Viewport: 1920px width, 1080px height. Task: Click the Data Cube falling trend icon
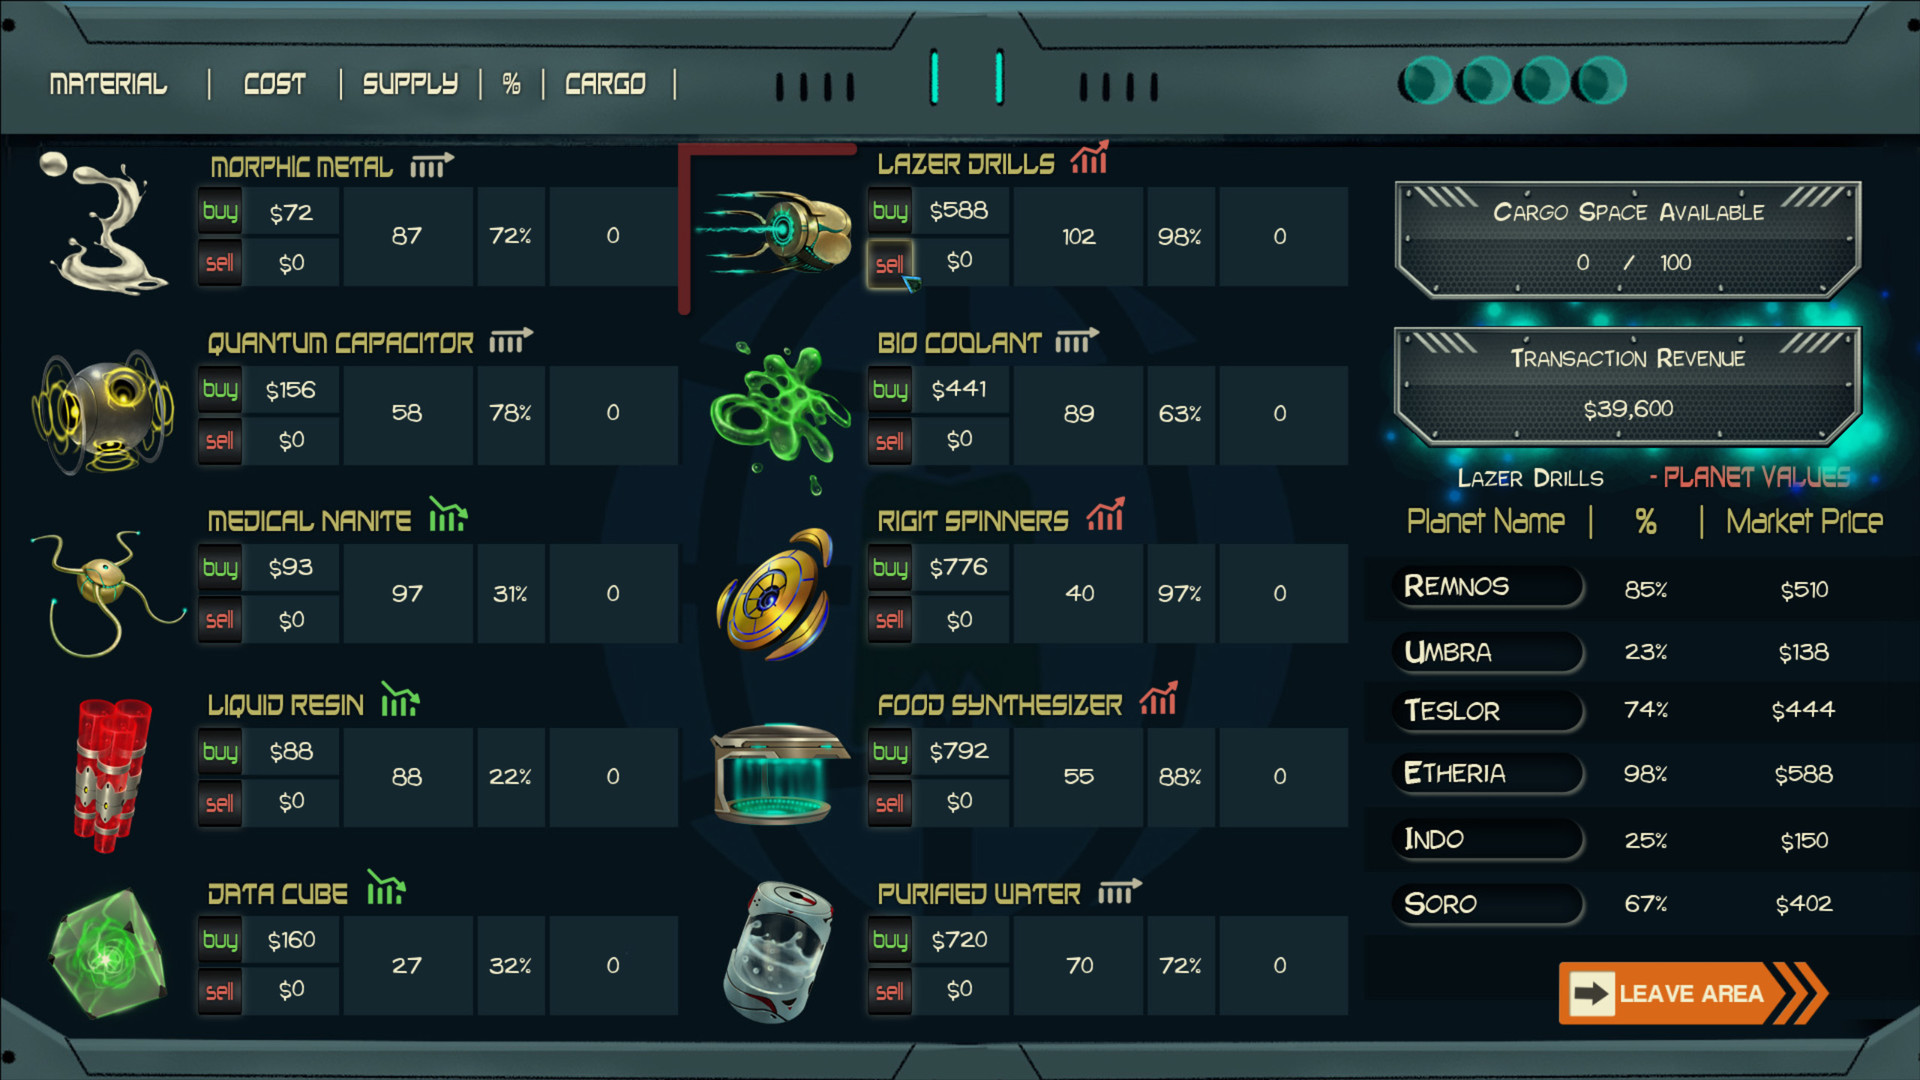(385, 887)
